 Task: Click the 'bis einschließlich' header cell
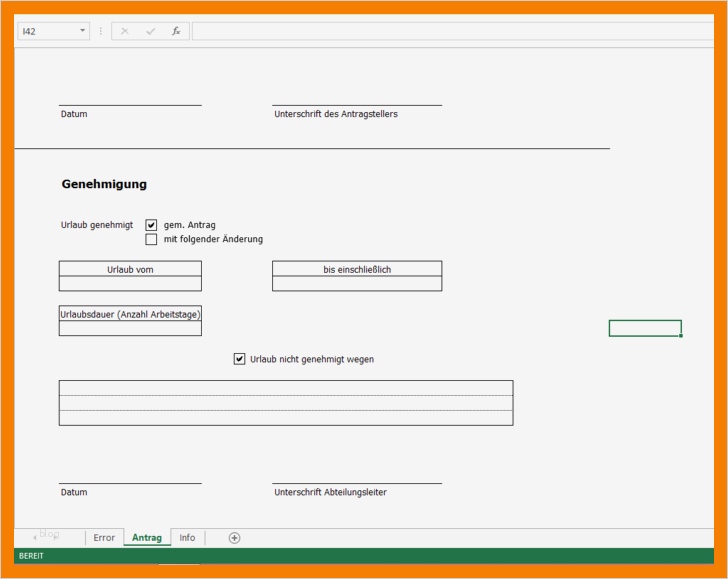357,269
